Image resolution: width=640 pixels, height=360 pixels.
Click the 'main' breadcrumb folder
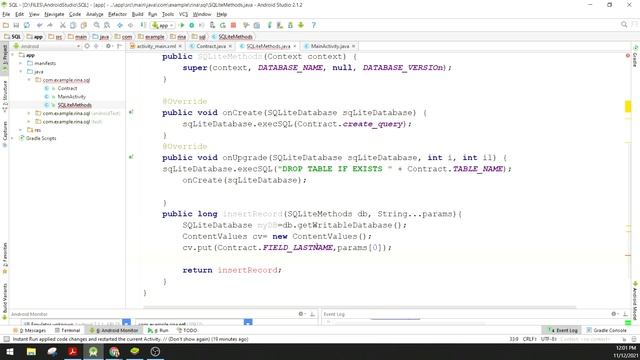[x=78, y=37]
